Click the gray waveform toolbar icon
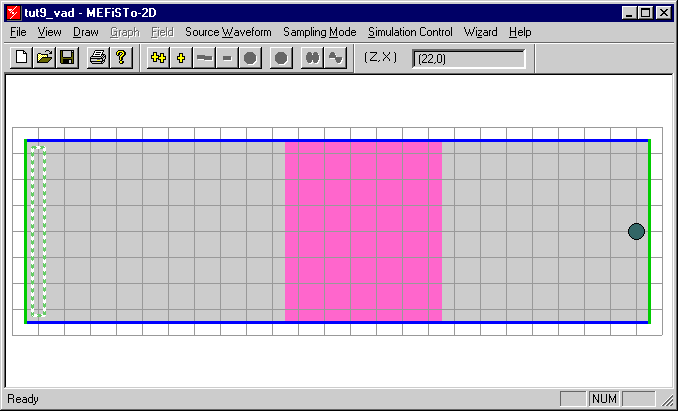Image resolution: width=678 pixels, height=411 pixels. pos(336,57)
